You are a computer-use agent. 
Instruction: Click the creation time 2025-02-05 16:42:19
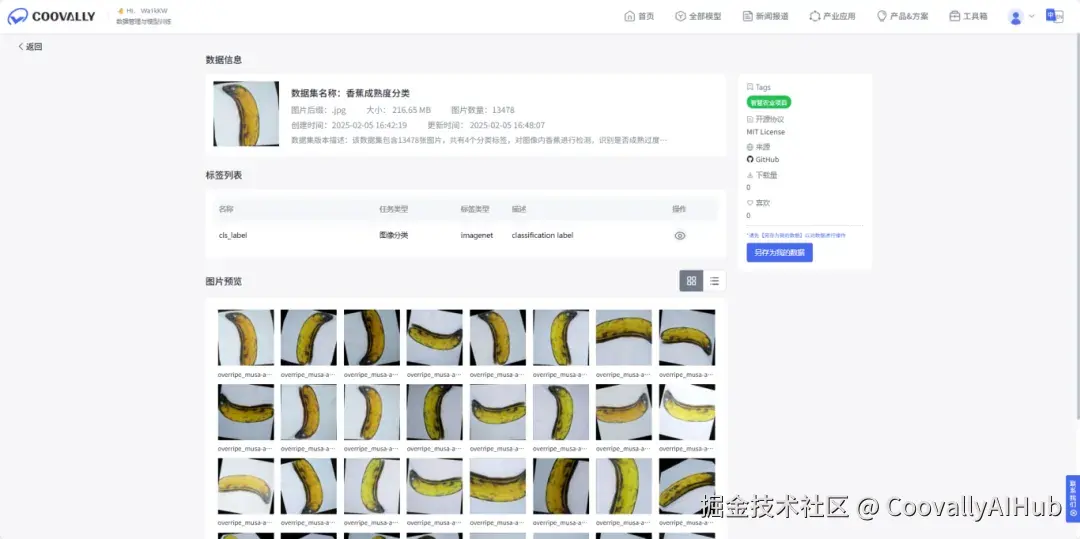(x=369, y=125)
